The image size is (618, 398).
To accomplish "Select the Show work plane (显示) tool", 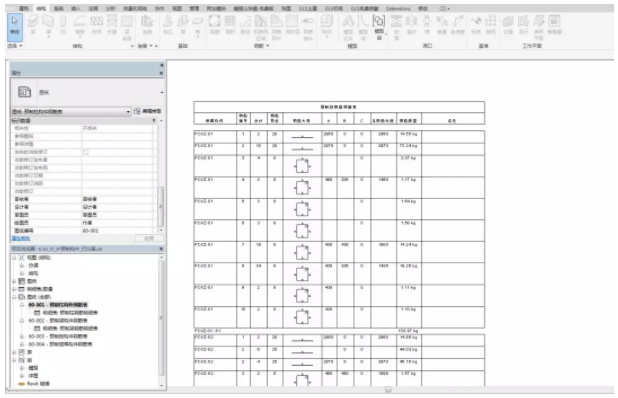I will [523, 25].
